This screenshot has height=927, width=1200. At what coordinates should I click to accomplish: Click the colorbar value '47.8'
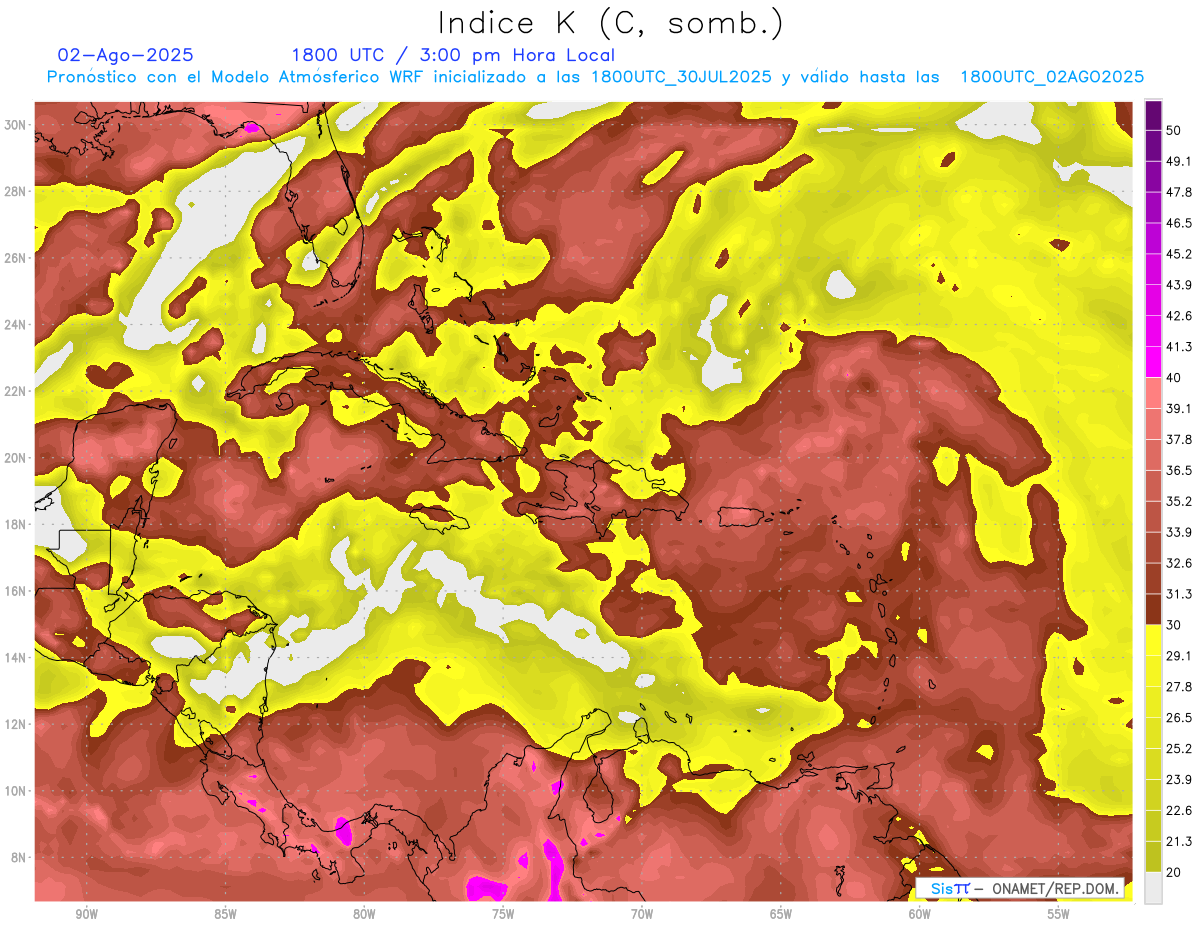[x=1178, y=192]
